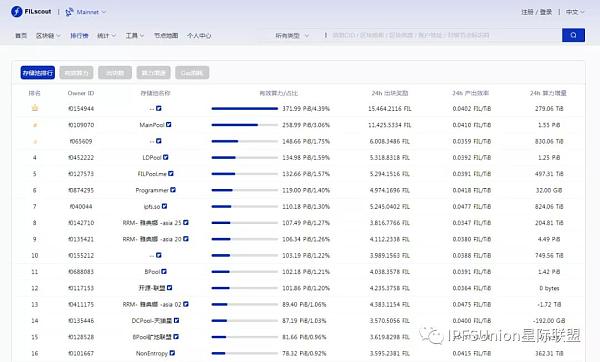Click the value 4.49 PiB
600x362 pixels.
click(x=549, y=239)
